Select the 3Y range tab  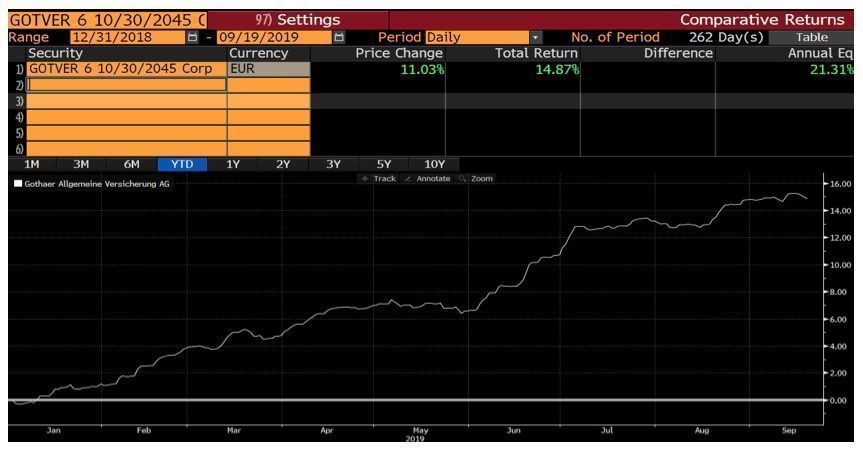[x=334, y=164]
